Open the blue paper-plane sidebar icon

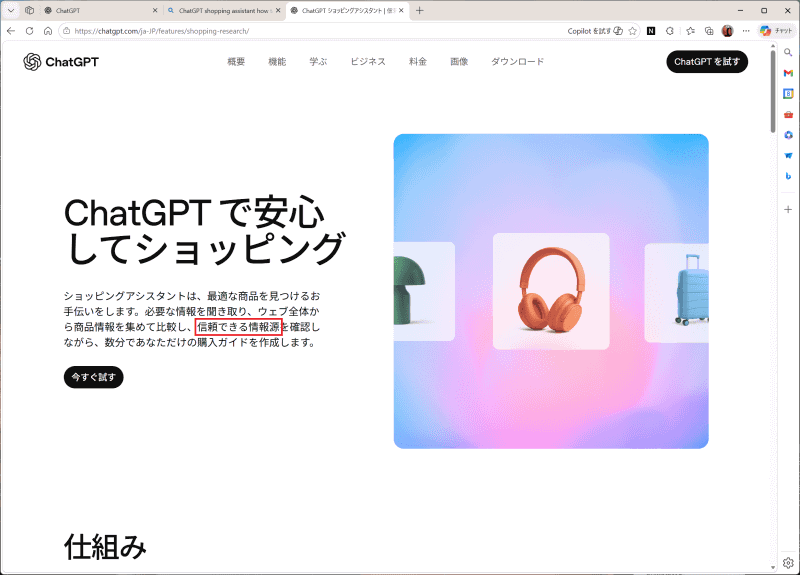click(788, 156)
